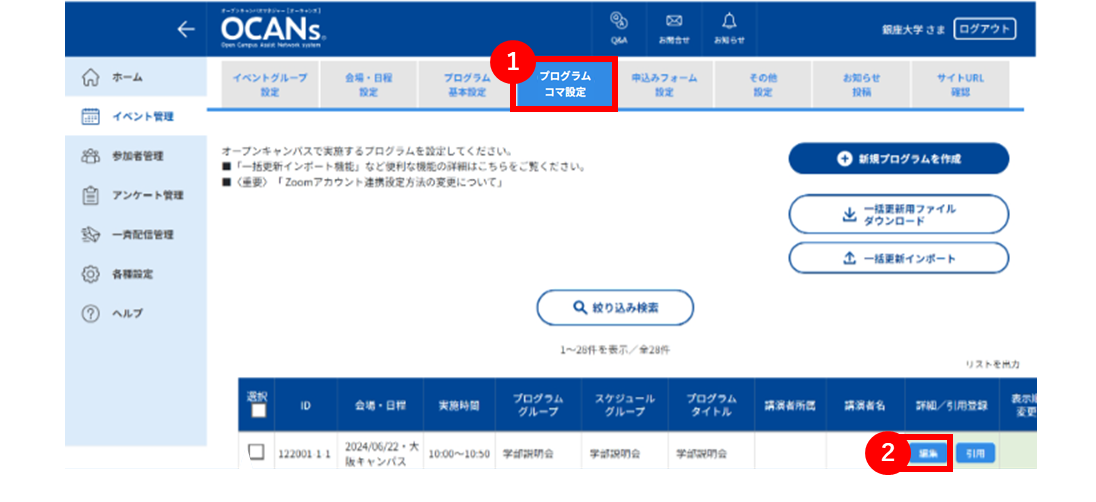The image size is (1096, 502).
Task: Switch to プログラムコマ設定 tab
Action: (565, 84)
